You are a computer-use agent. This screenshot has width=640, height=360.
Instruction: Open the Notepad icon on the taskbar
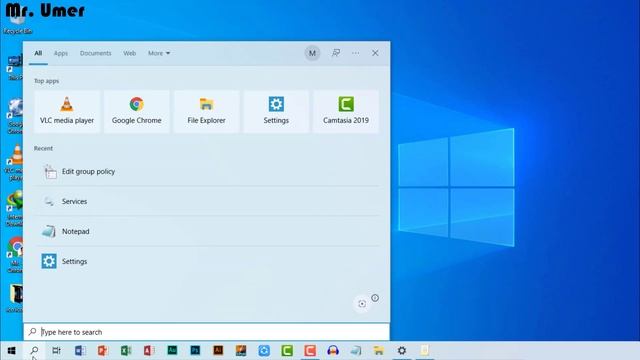click(356, 350)
